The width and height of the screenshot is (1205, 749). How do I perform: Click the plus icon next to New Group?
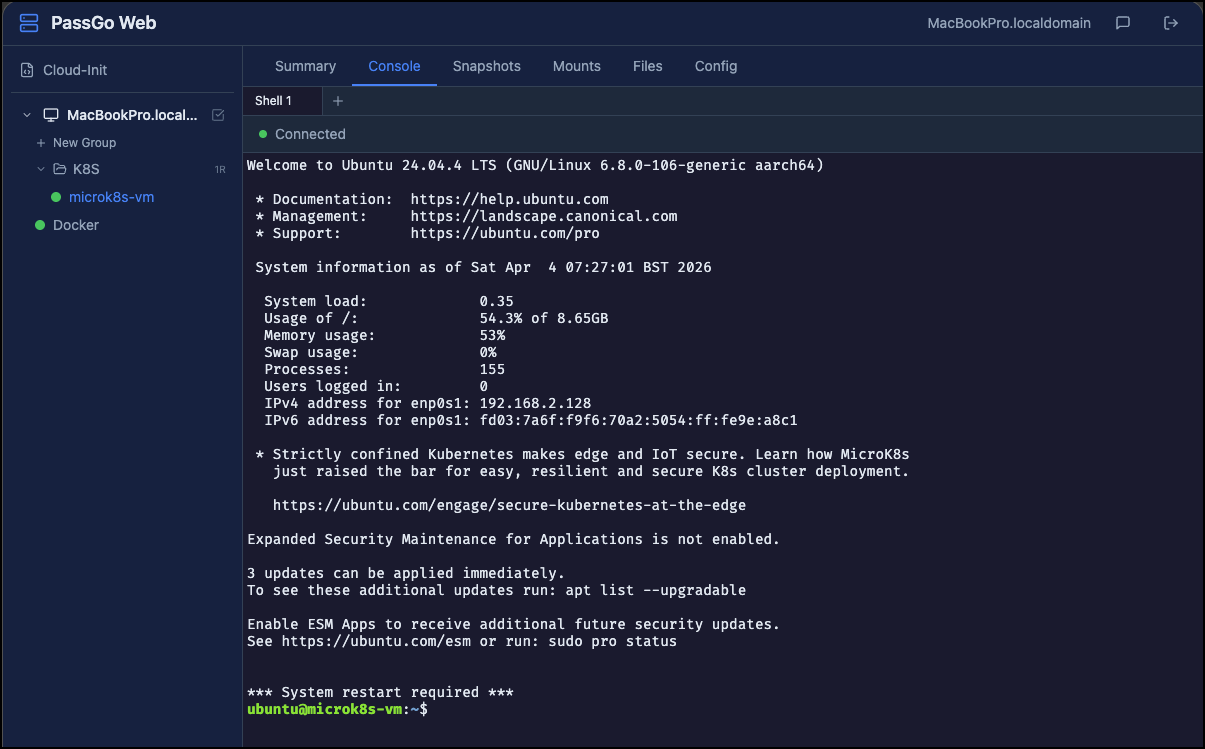pyautogui.click(x=41, y=143)
